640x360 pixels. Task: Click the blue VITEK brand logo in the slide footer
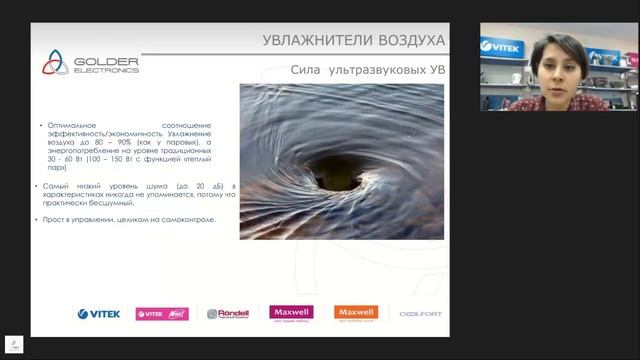pos(99,314)
